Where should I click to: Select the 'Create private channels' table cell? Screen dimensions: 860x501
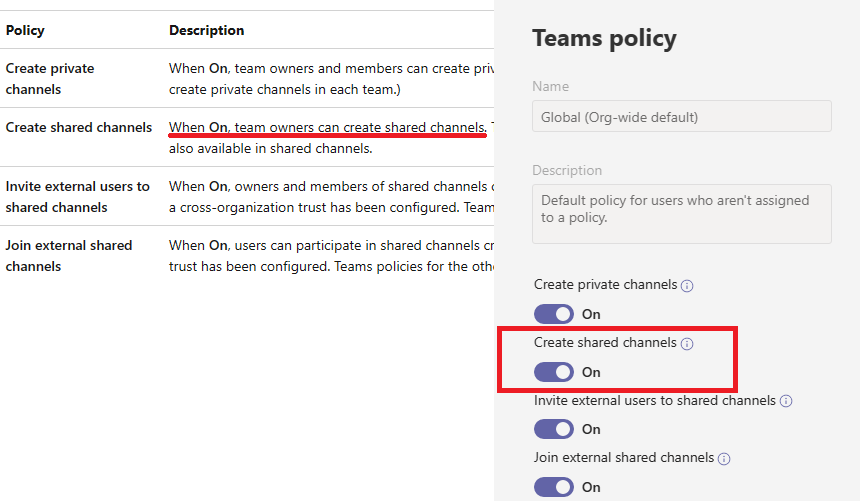pos(50,78)
